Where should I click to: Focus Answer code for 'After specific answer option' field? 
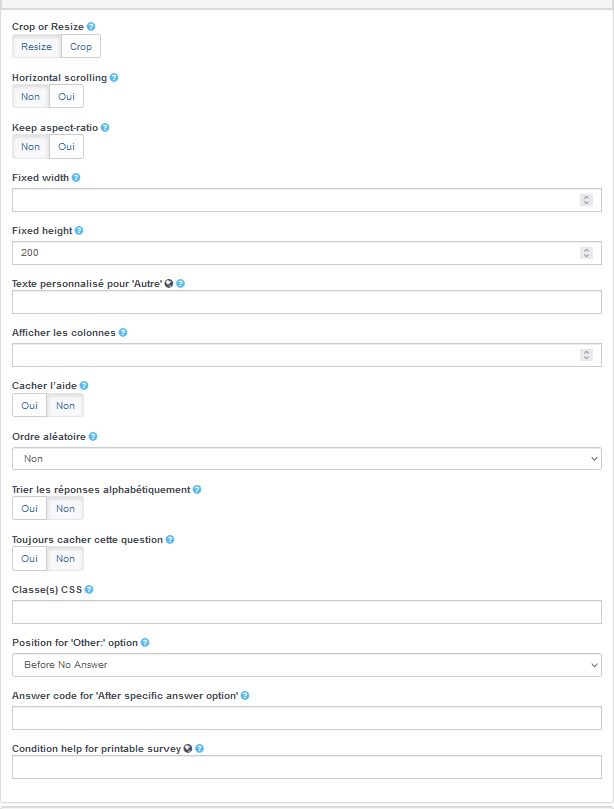click(306, 718)
